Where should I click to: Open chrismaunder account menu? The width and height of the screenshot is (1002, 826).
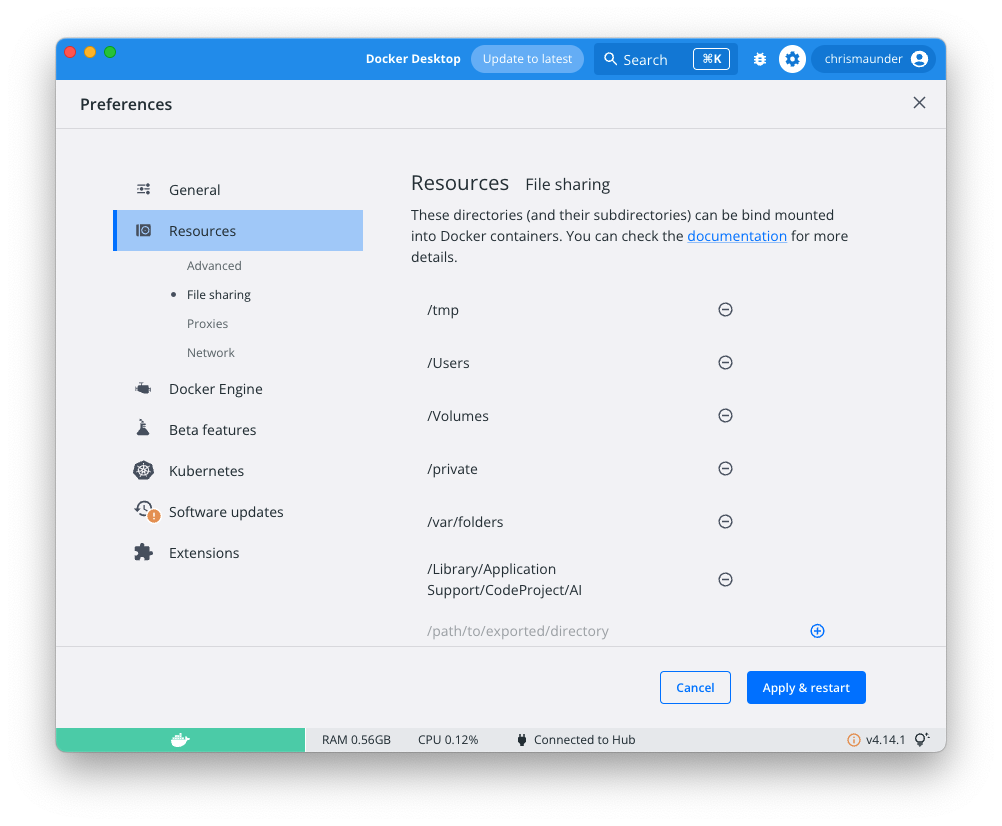874,59
